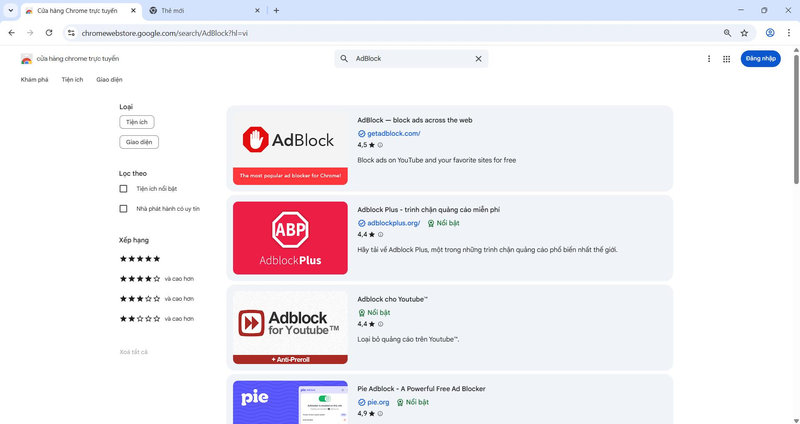Click 'Nổi bật' badge on Adblock Plus
The image size is (800, 424).
tap(443, 223)
